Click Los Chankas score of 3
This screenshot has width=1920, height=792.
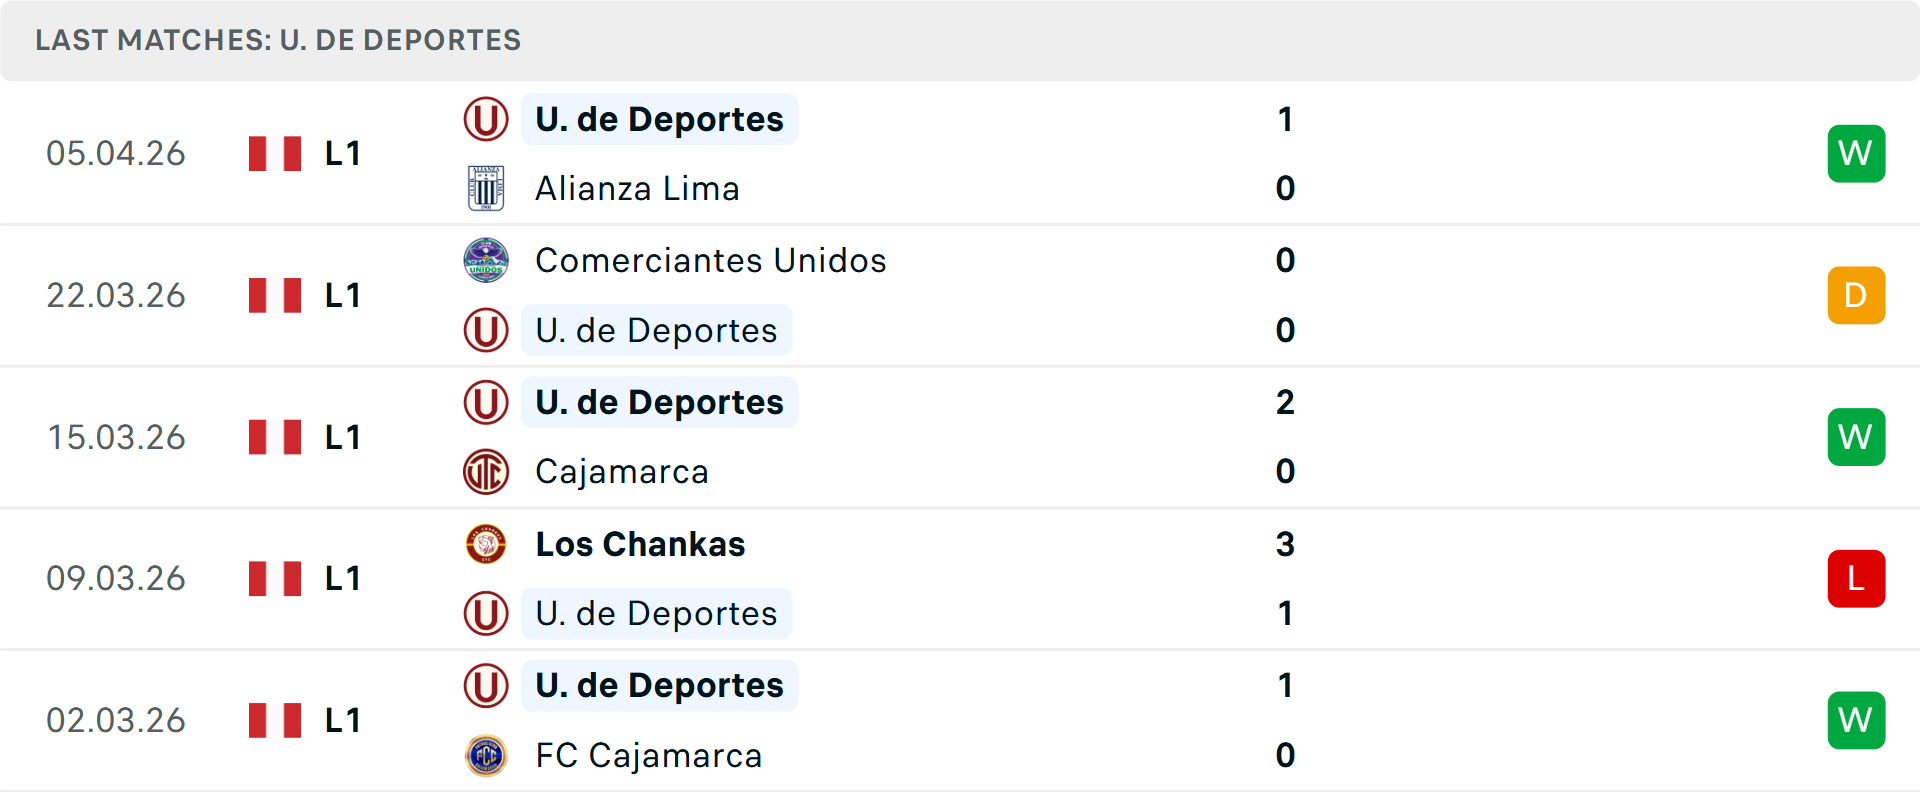(x=1285, y=544)
